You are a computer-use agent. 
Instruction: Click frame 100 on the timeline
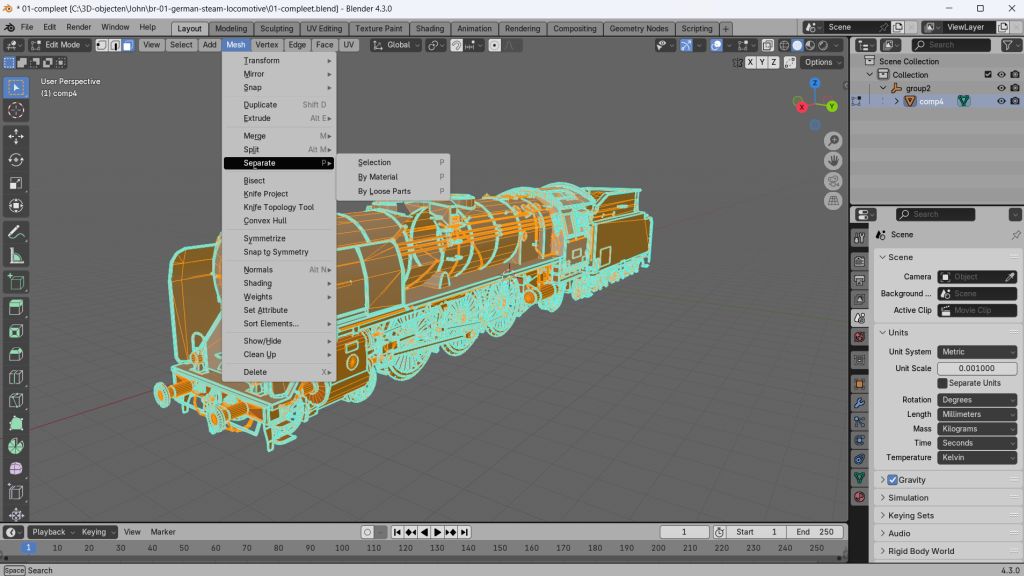coord(342,548)
